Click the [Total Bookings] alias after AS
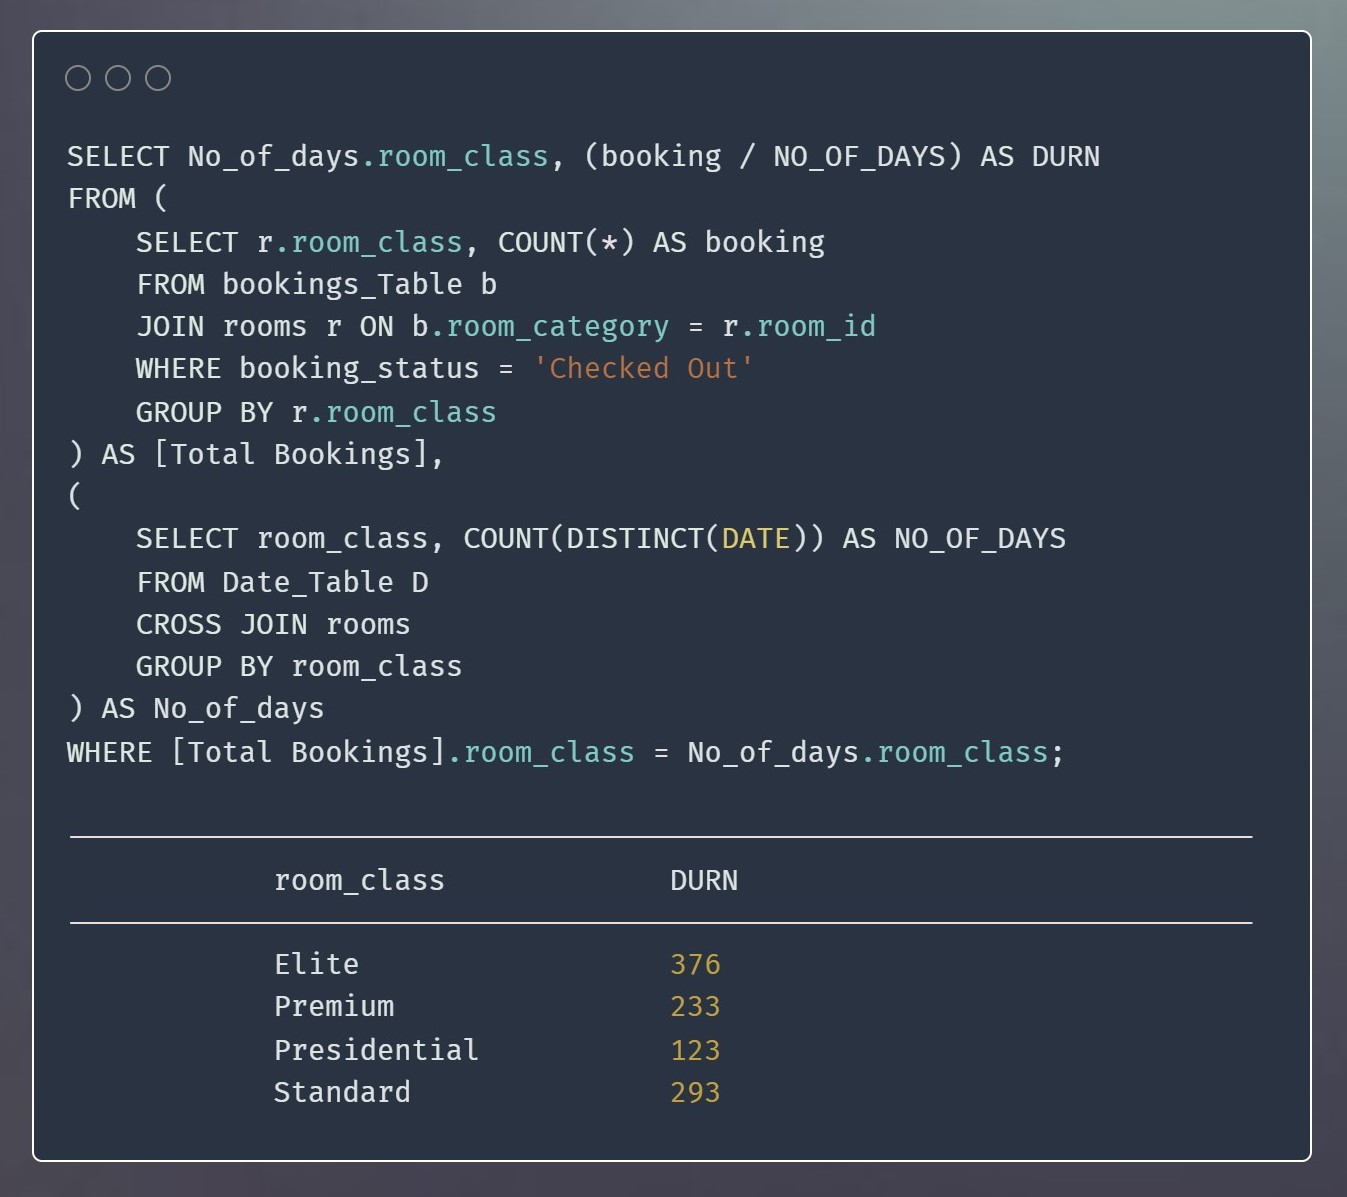The width and height of the screenshot is (1347, 1197). click(x=297, y=455)
